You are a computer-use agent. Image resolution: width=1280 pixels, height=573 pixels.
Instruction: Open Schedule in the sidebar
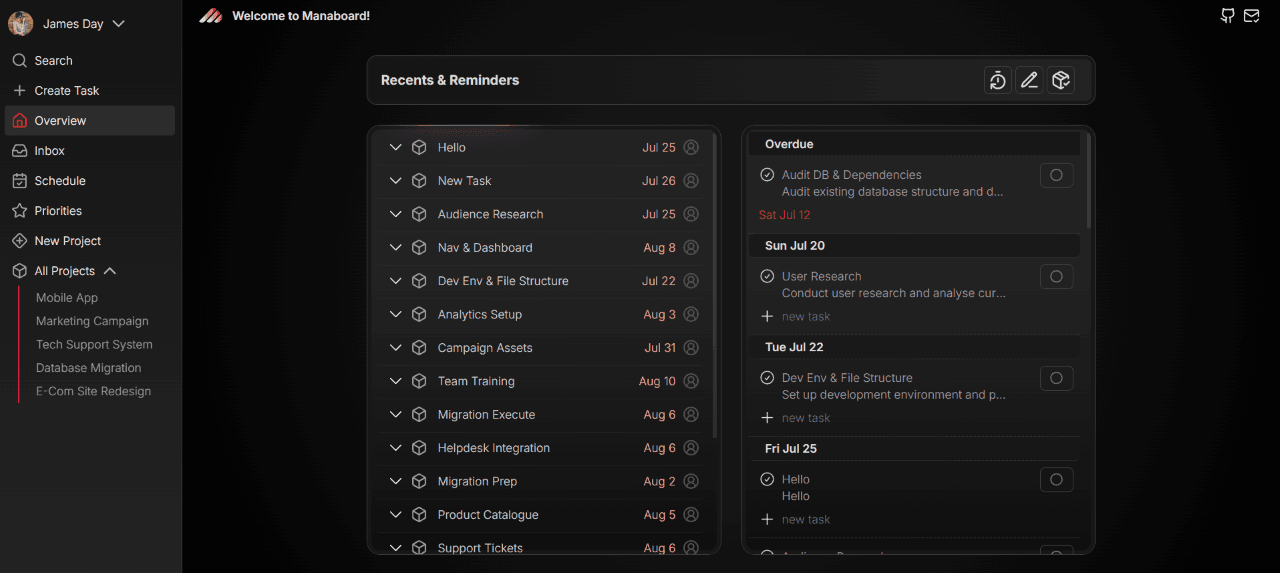(x=90, y=181)
